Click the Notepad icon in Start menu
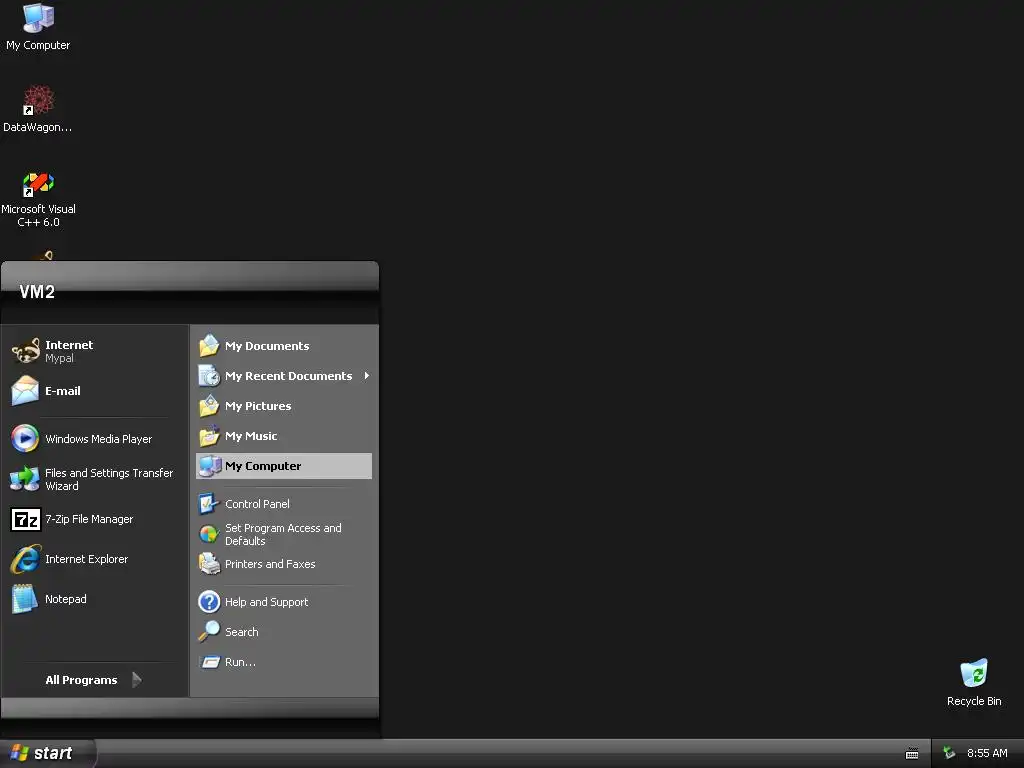This screenshot has height=768, width=1024. (x=25, y=599)
